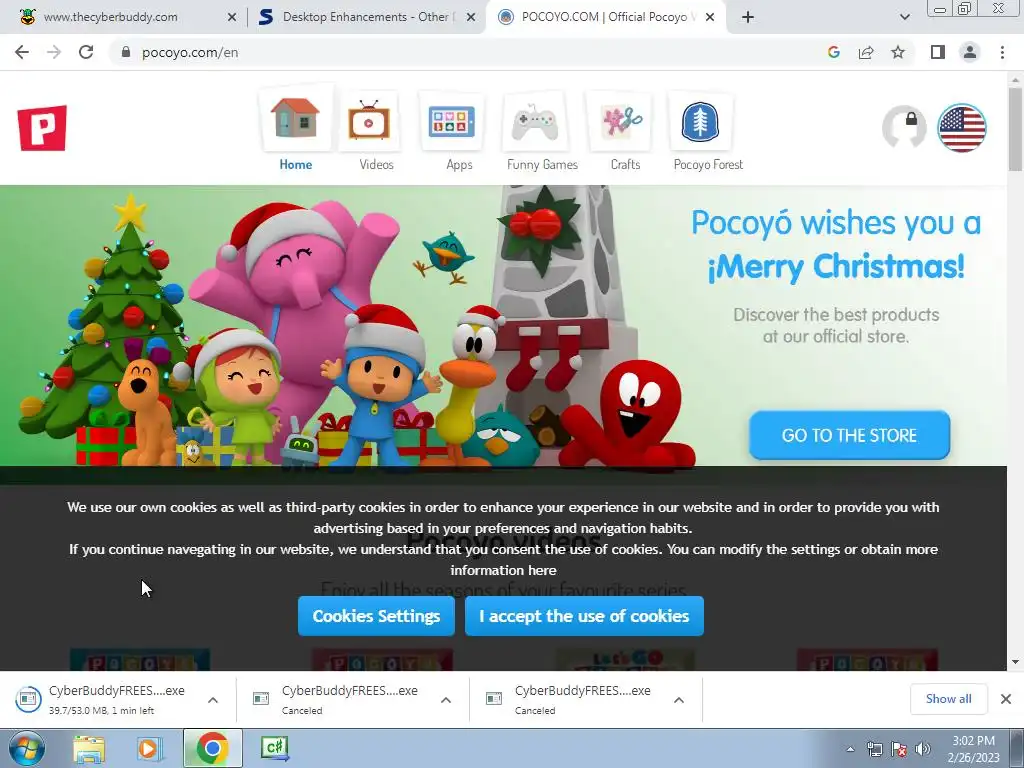Open Windows Explorer from the taskbar
1024x768 pixels.
click(x=89, y=748)
